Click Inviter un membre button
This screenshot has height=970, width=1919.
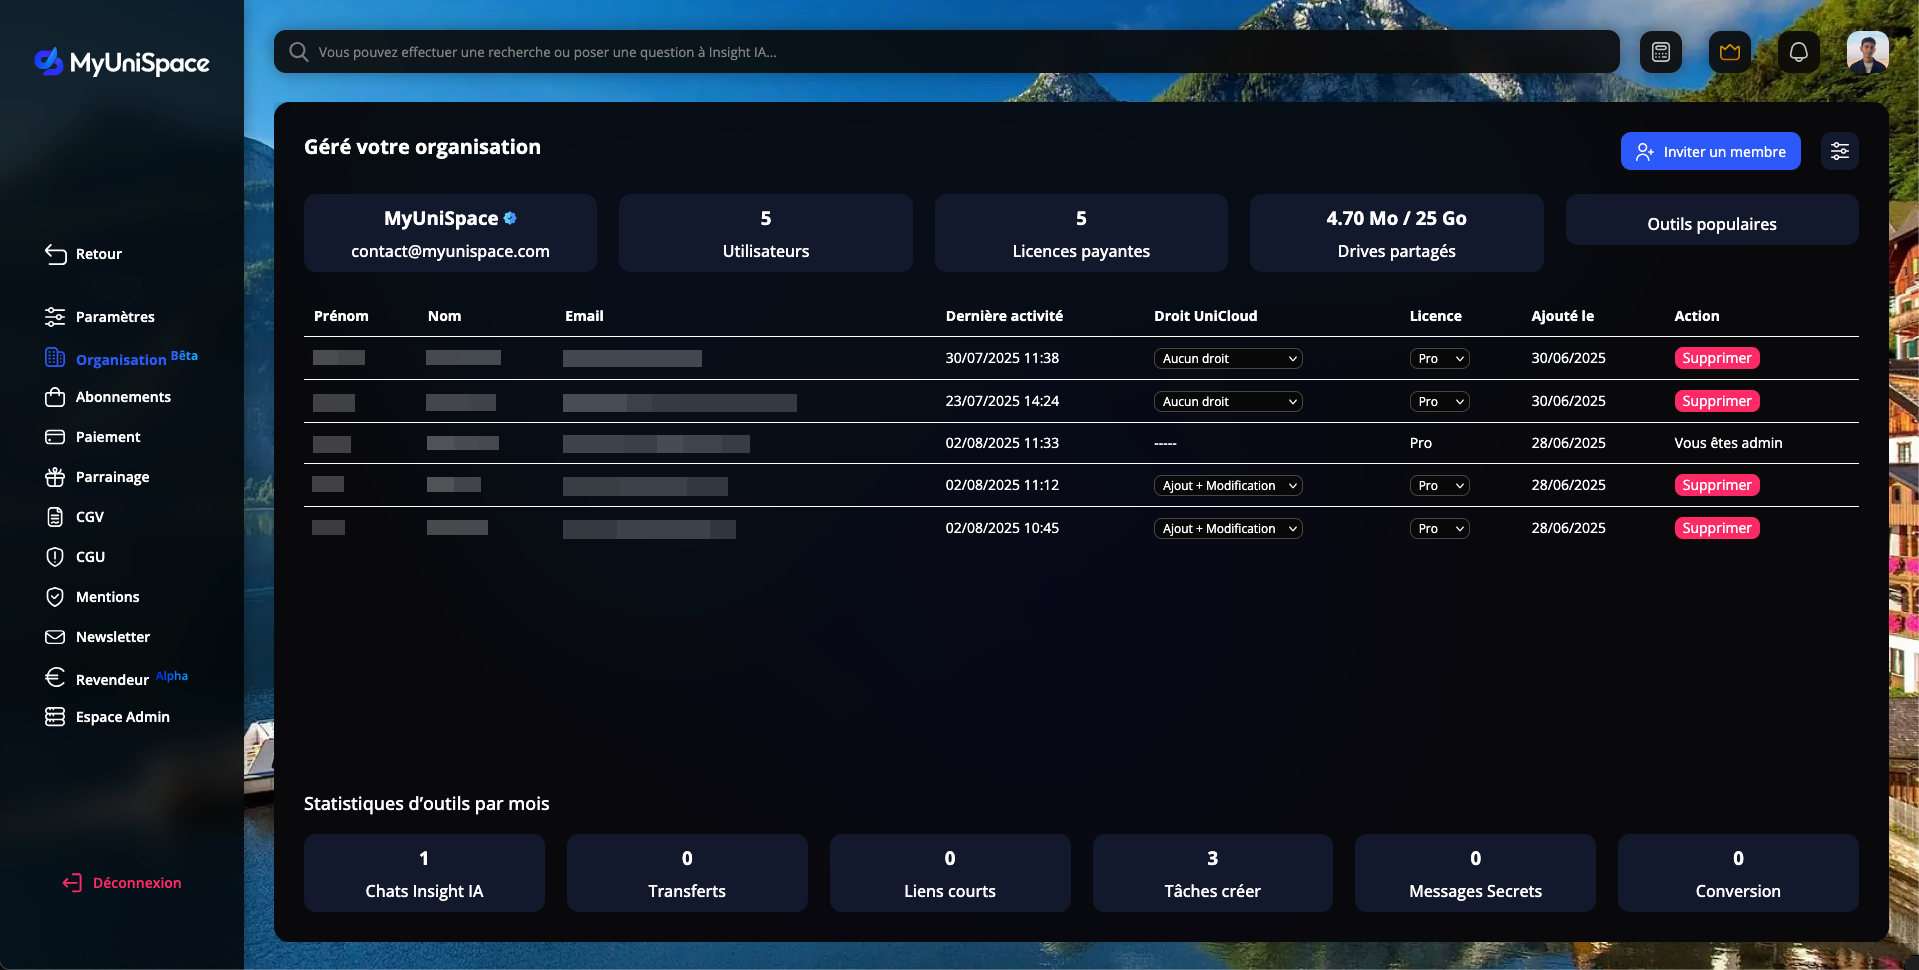tap(1710, 151)
